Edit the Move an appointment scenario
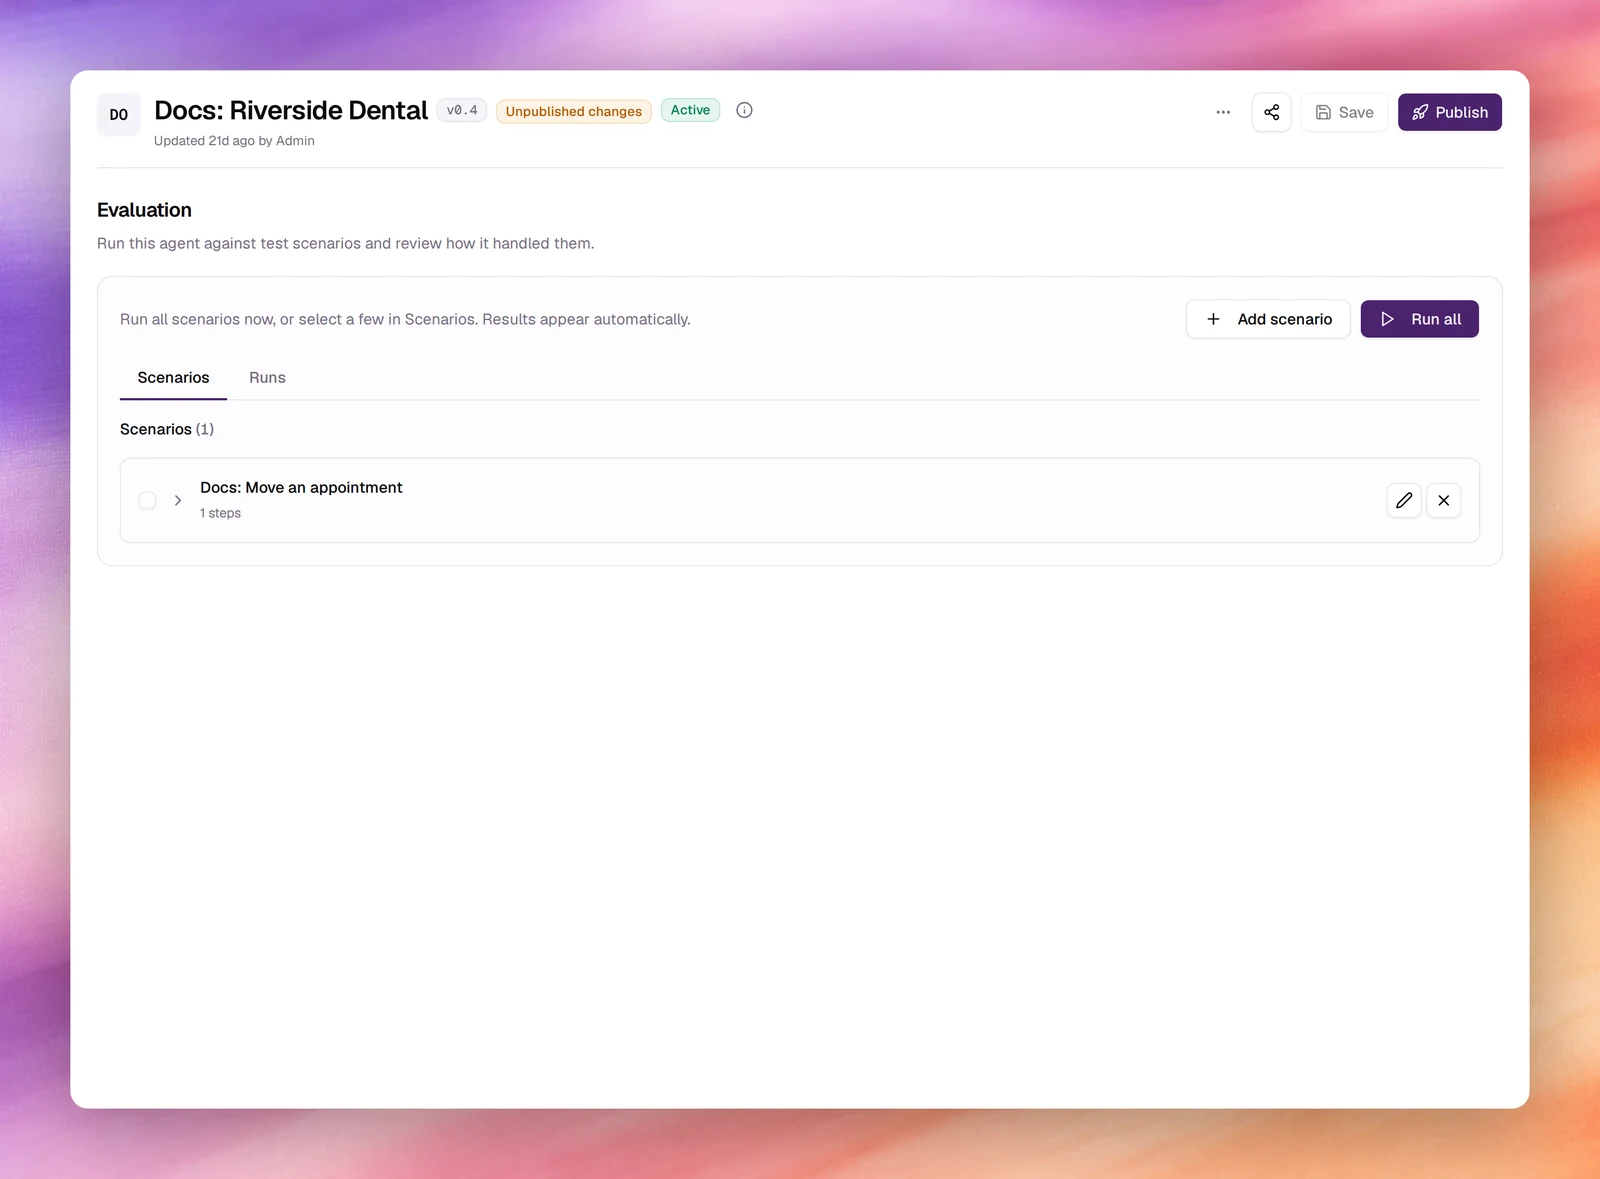The image size is (1600, 1179). coord(1404,500)
